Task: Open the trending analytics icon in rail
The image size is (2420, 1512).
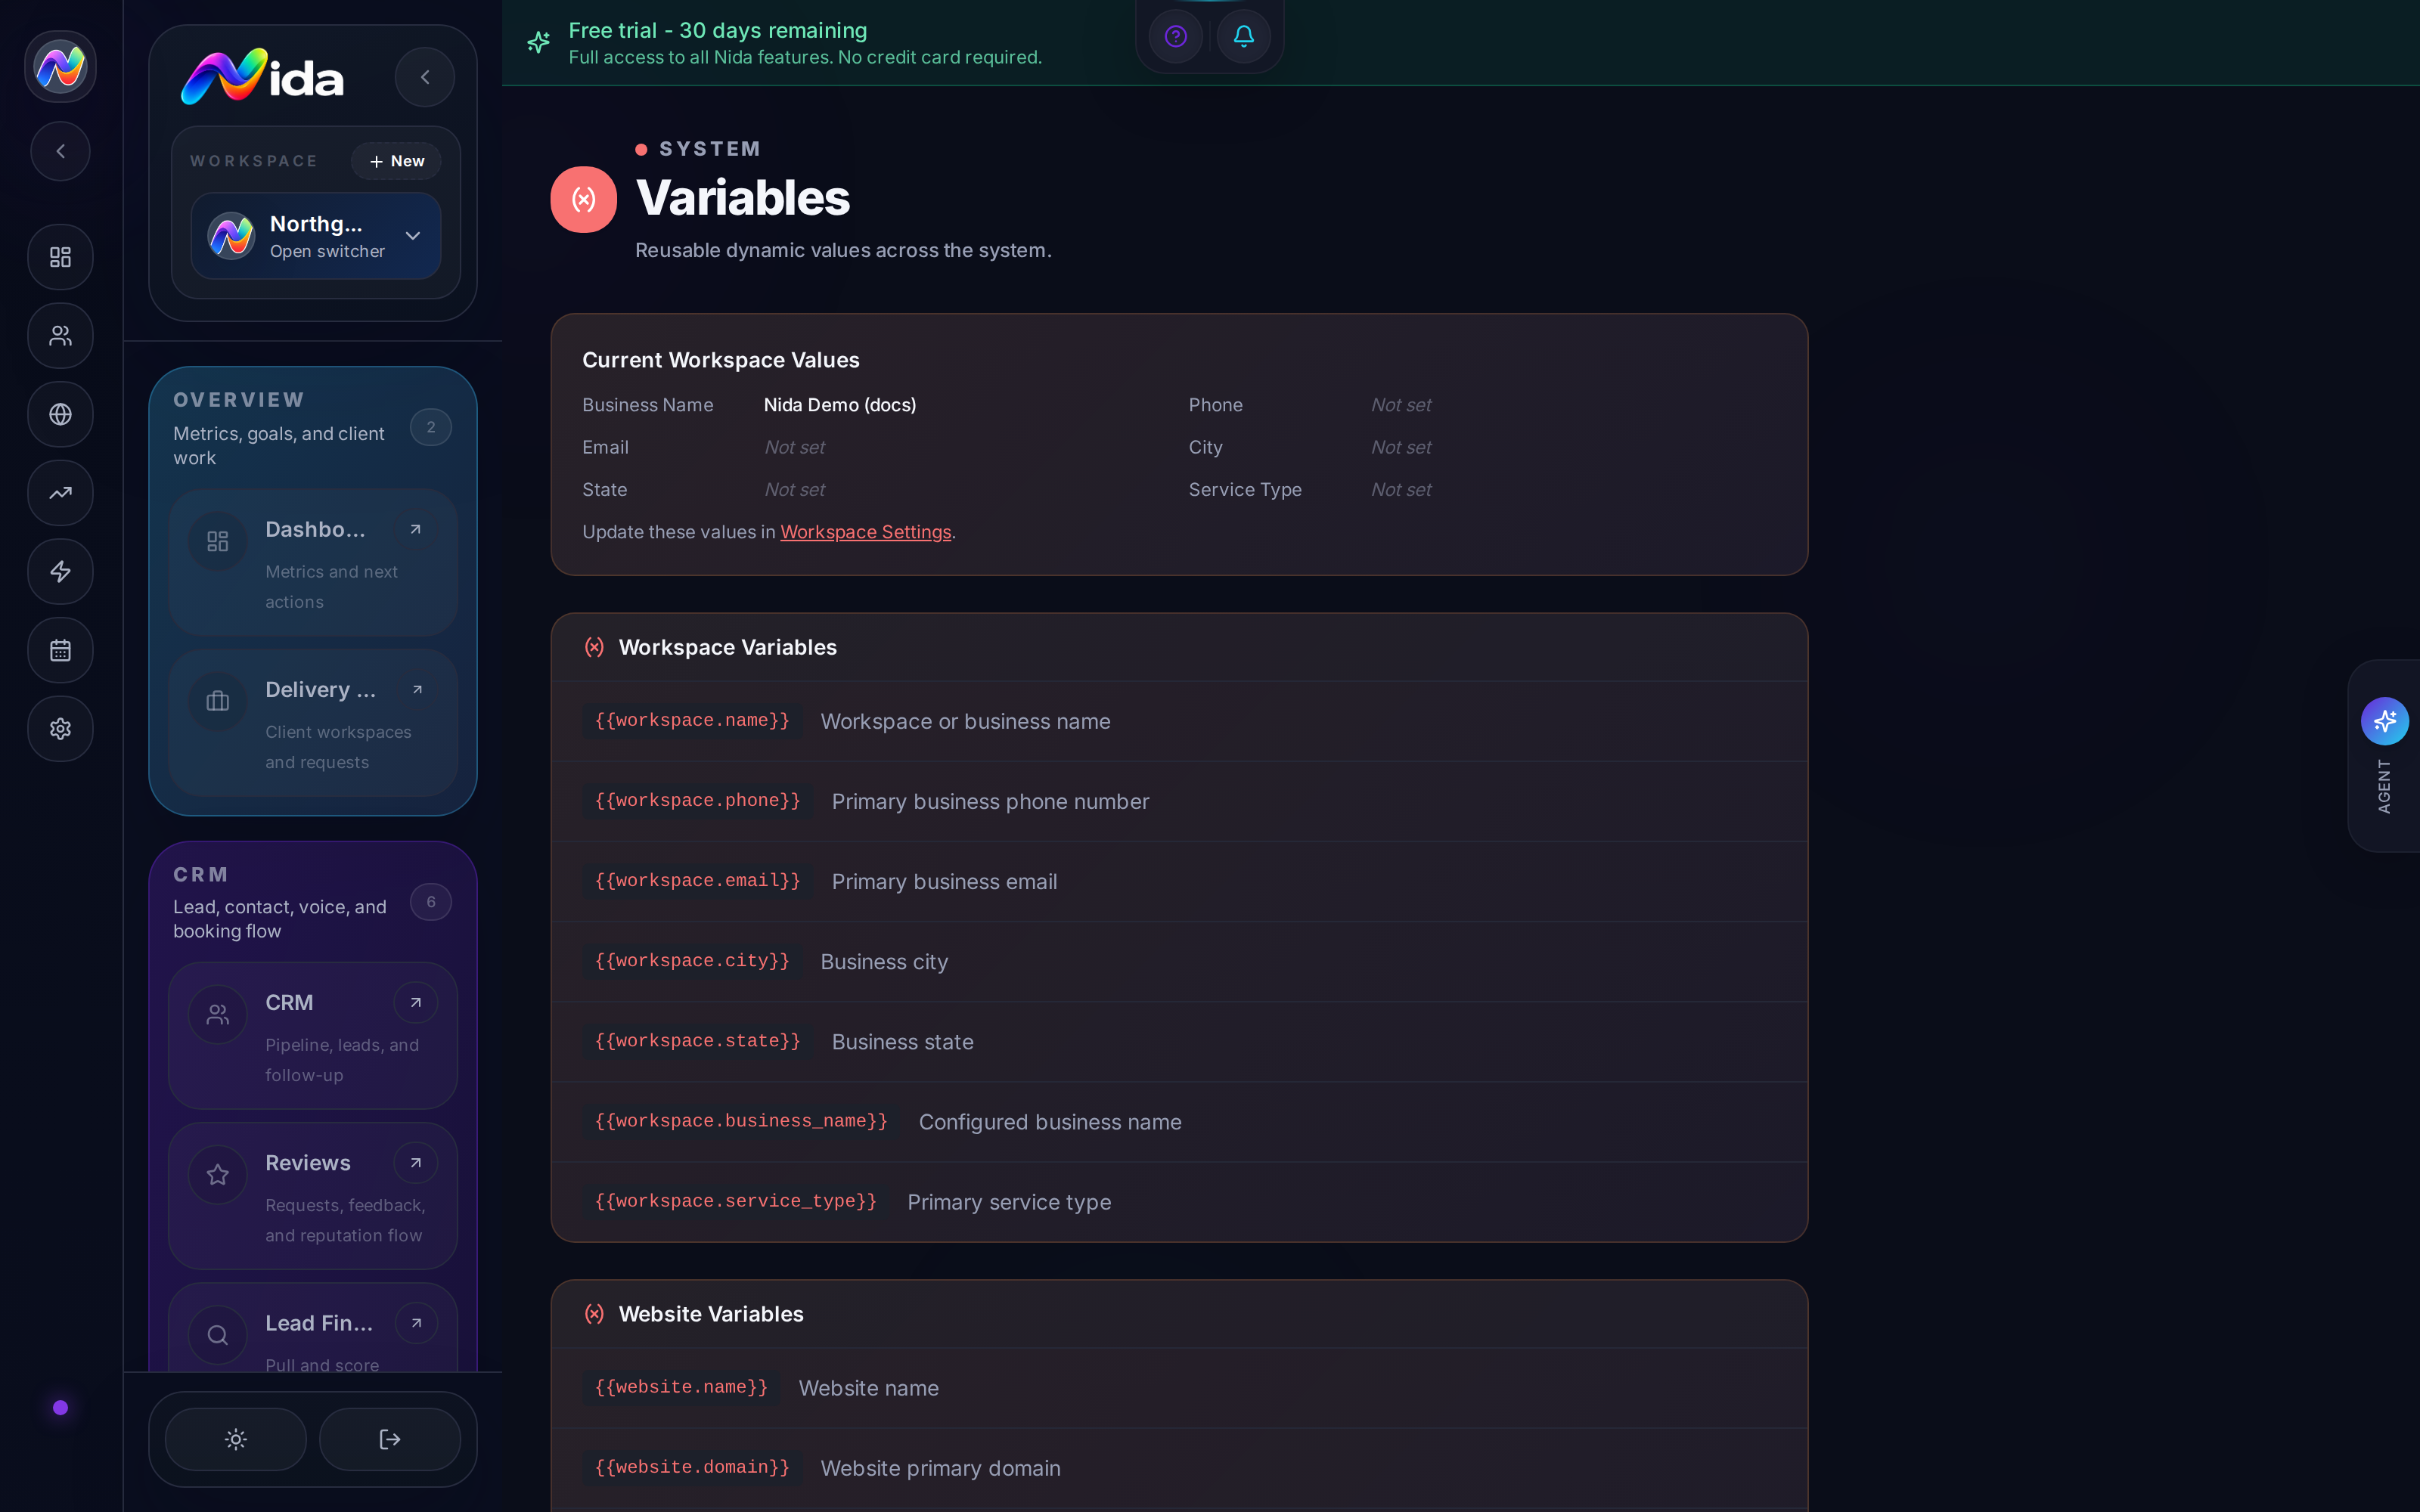Action: click(60, 493)
